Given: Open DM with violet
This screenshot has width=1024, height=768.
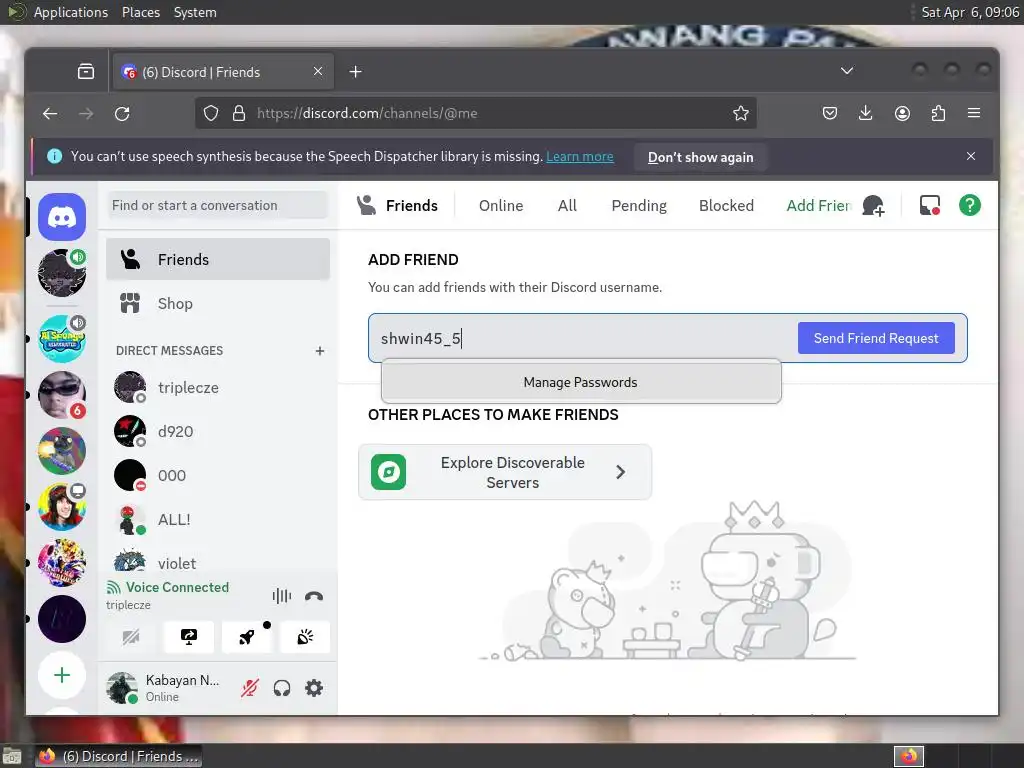Looking at the screenshot, I should click(x=218, y=562).
